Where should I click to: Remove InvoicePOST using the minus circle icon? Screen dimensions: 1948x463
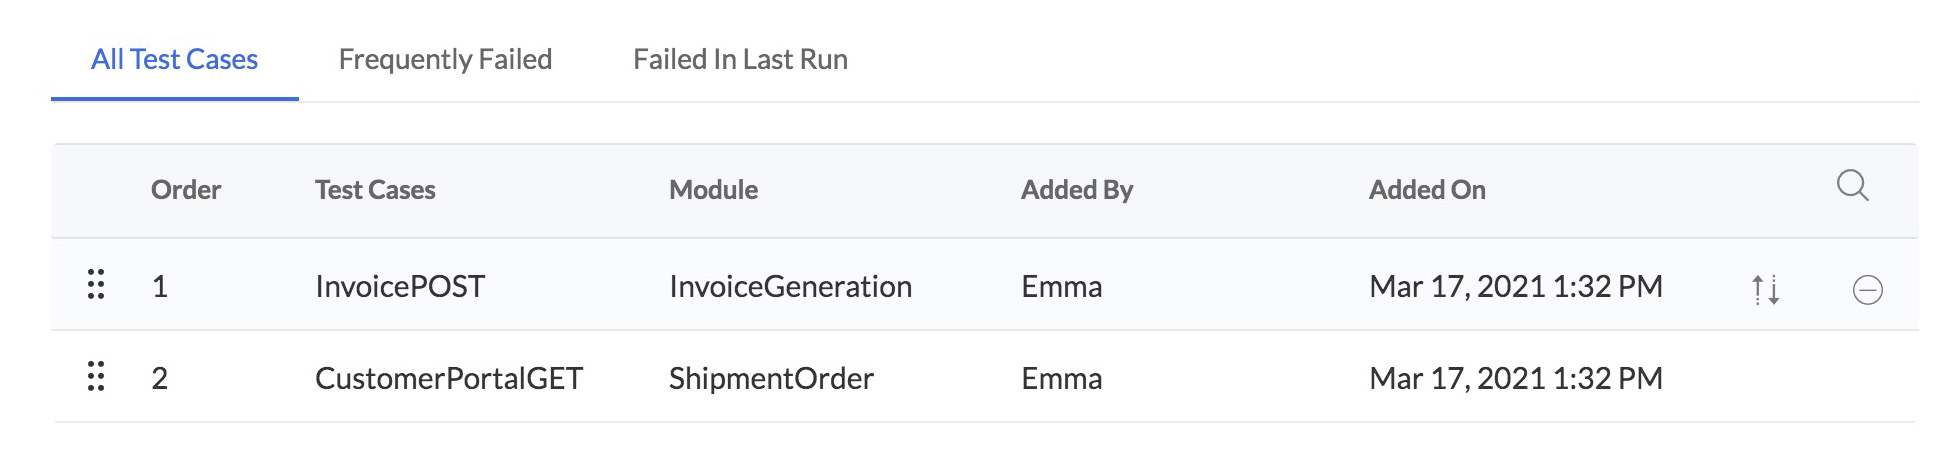(x=1867, y=290)
